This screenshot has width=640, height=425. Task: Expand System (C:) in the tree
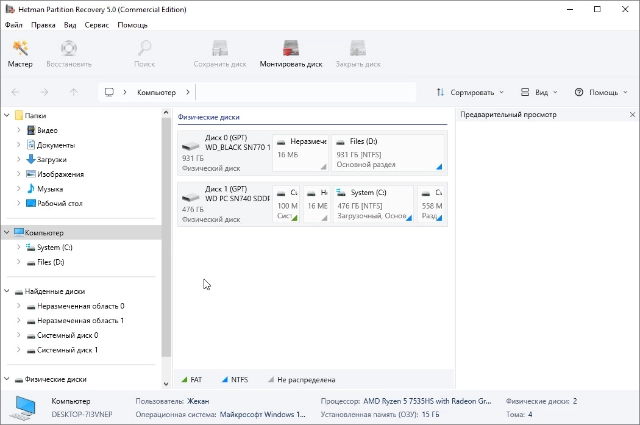click(18, 247)
